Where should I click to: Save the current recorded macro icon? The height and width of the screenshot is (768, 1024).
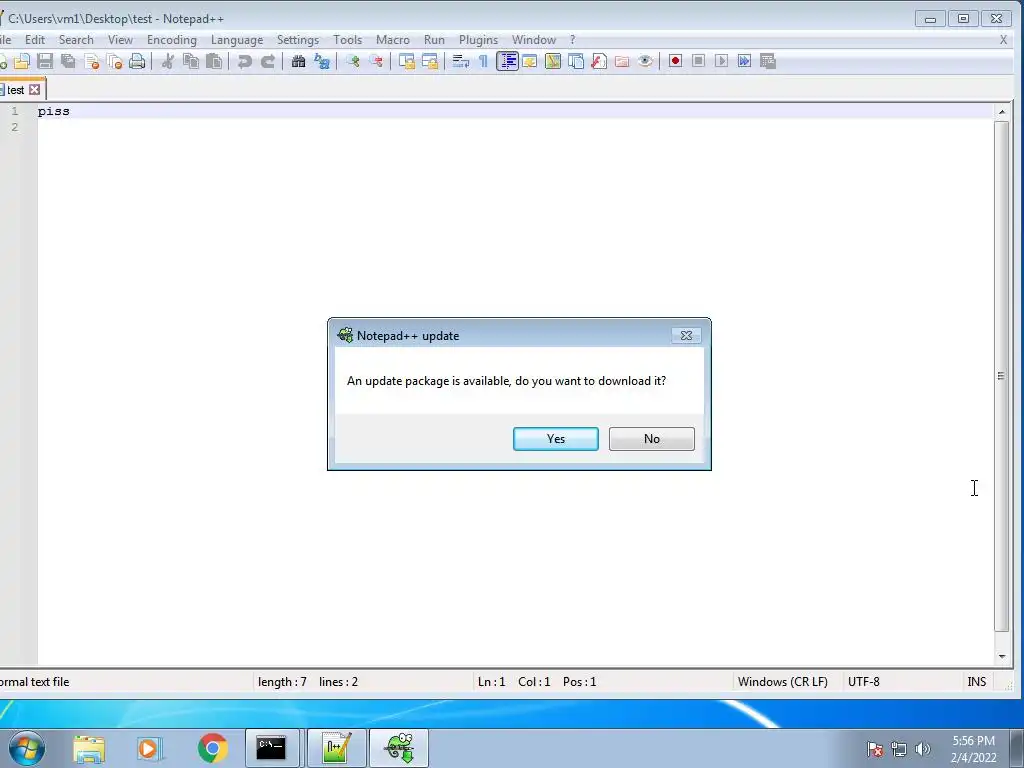pyautogui.click(x=768, y=61)
